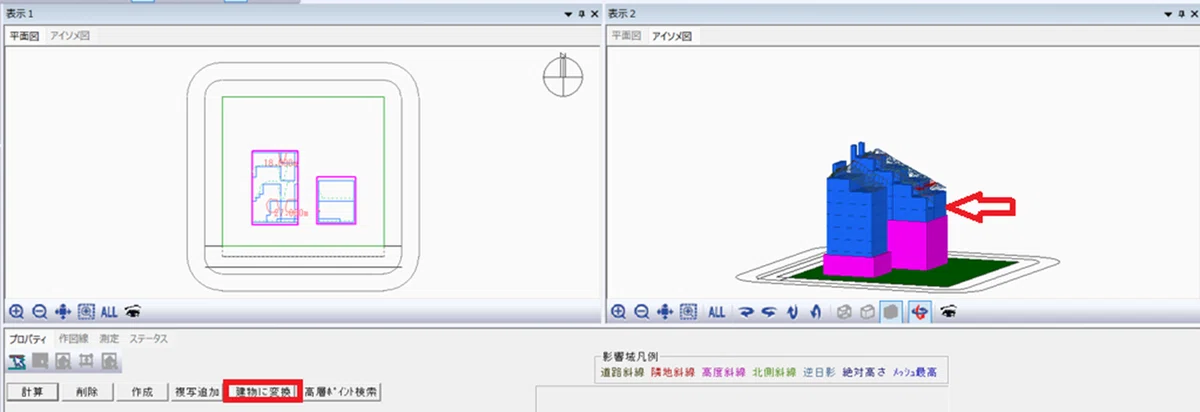Image resolution: width=1200 pixels, height=412 pixels.
Task: Click the third greyed property tool icon
Action: pyautogui.click(x=63, y=360)
